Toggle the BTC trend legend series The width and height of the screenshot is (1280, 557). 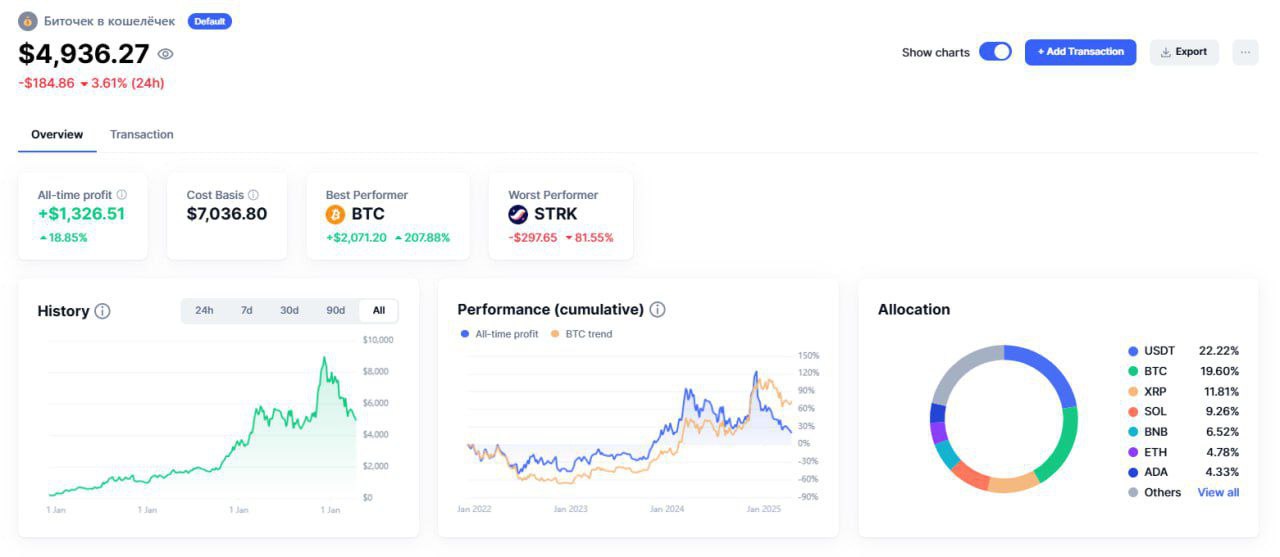point(581,334)
